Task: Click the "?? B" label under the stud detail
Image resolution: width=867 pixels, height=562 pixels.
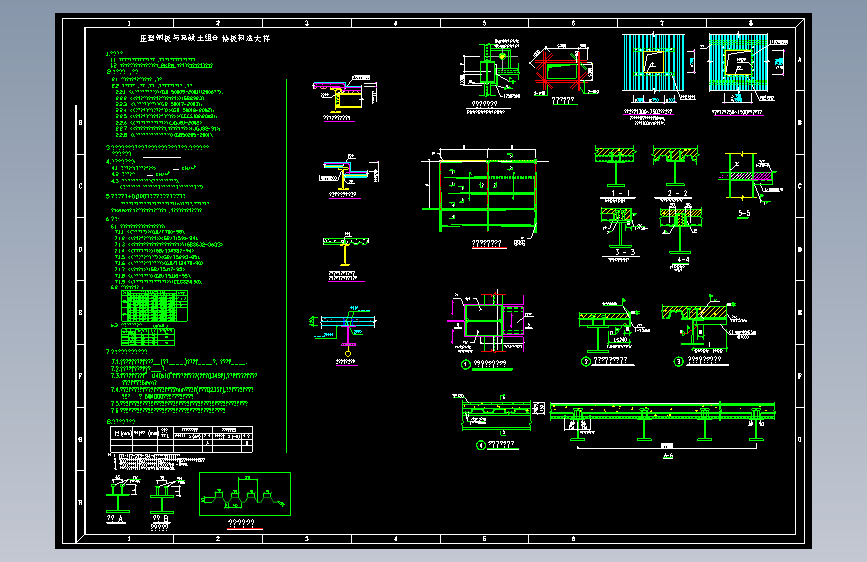Action: [x=160, y=519]
